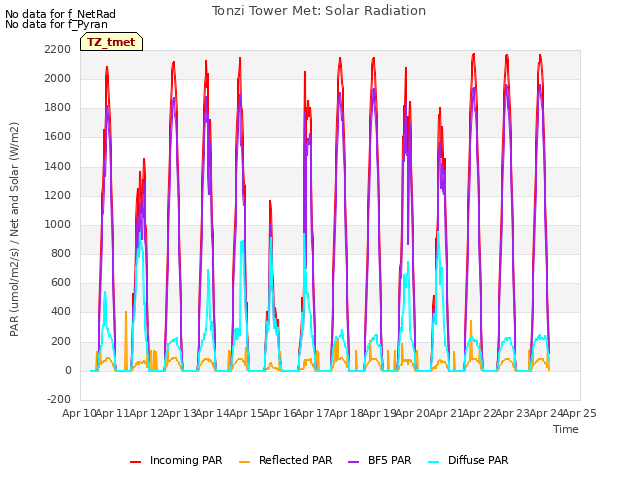
Task: Click the y-axis tick label 1800
Action: point(58,108)
